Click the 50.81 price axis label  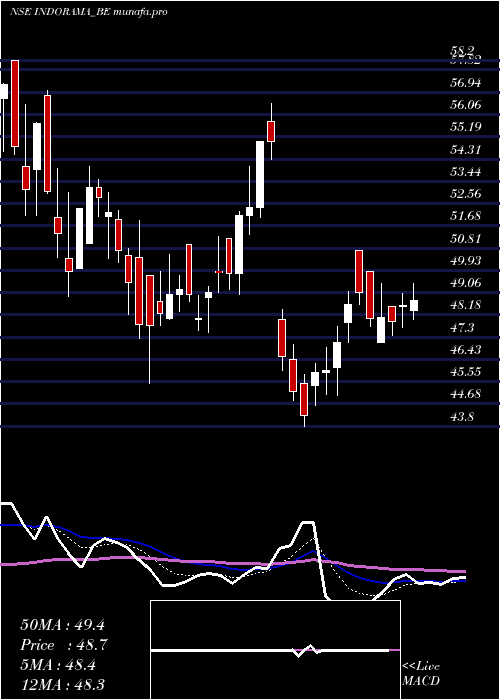click(466, 238)
